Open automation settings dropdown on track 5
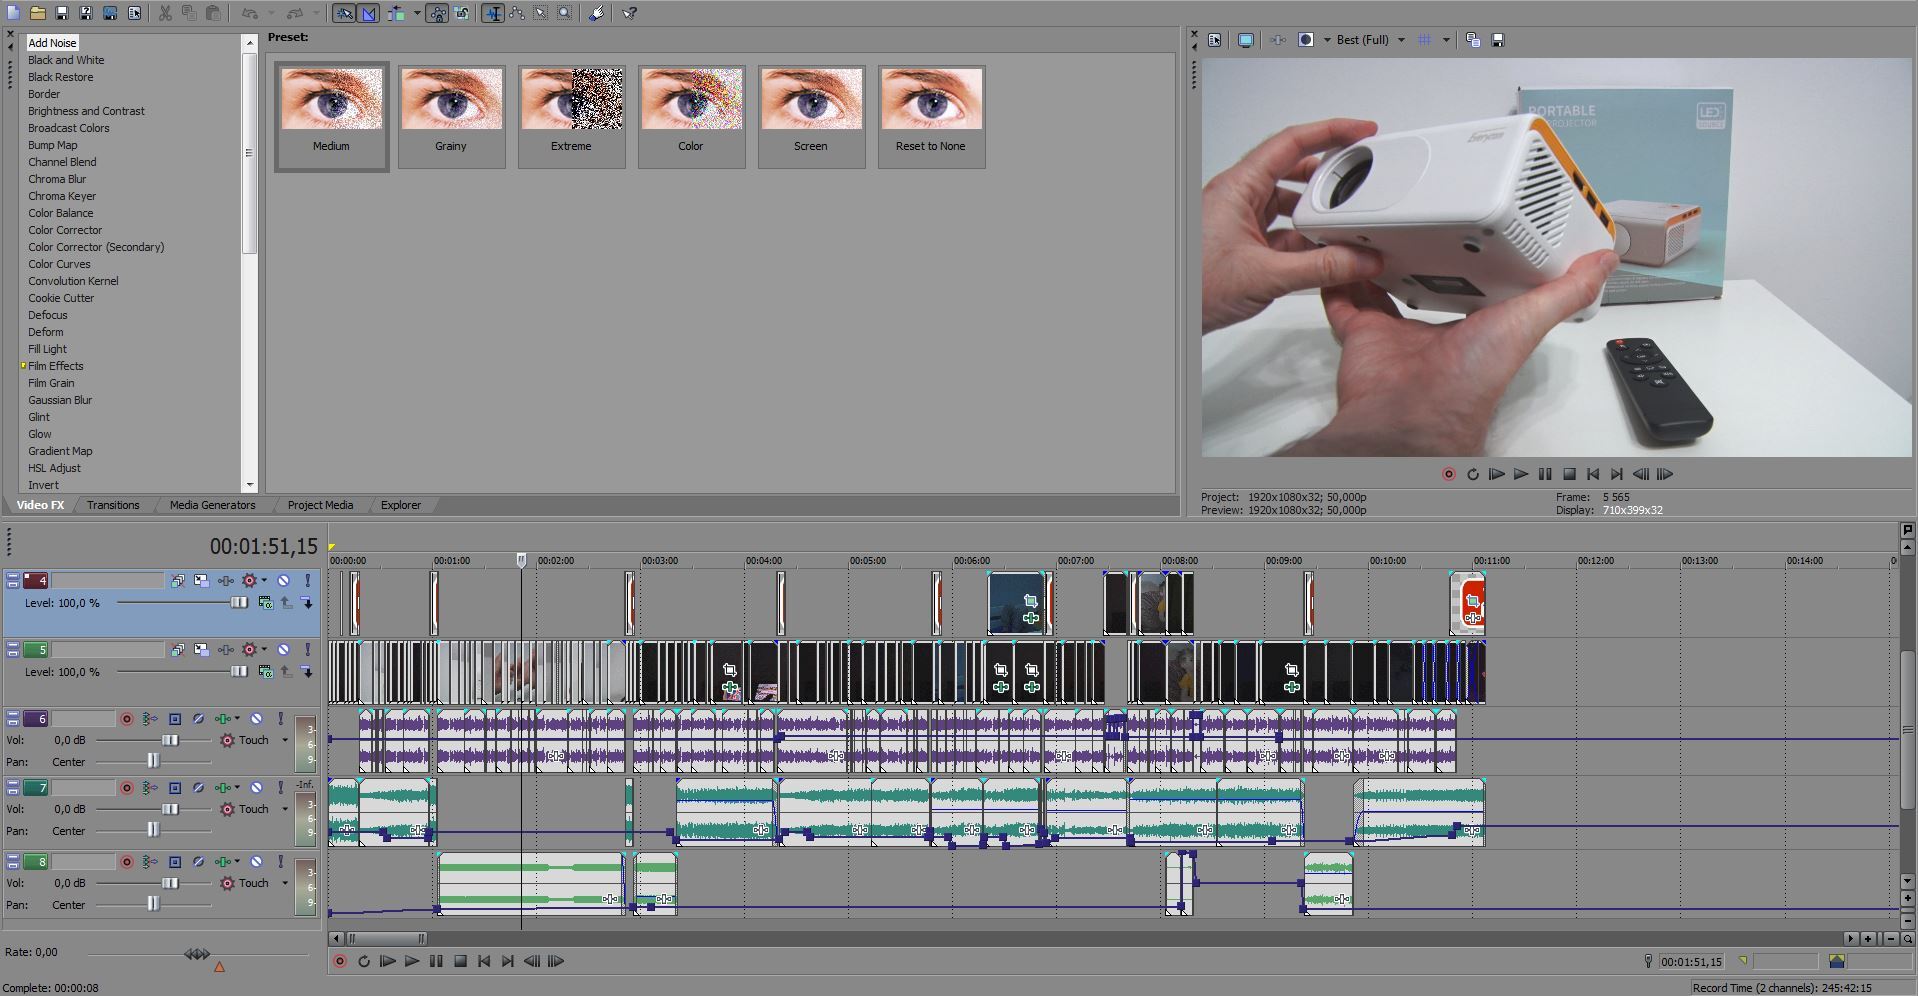The height and width of the screenshot is (996, 1918). click(x=264, y=649)
